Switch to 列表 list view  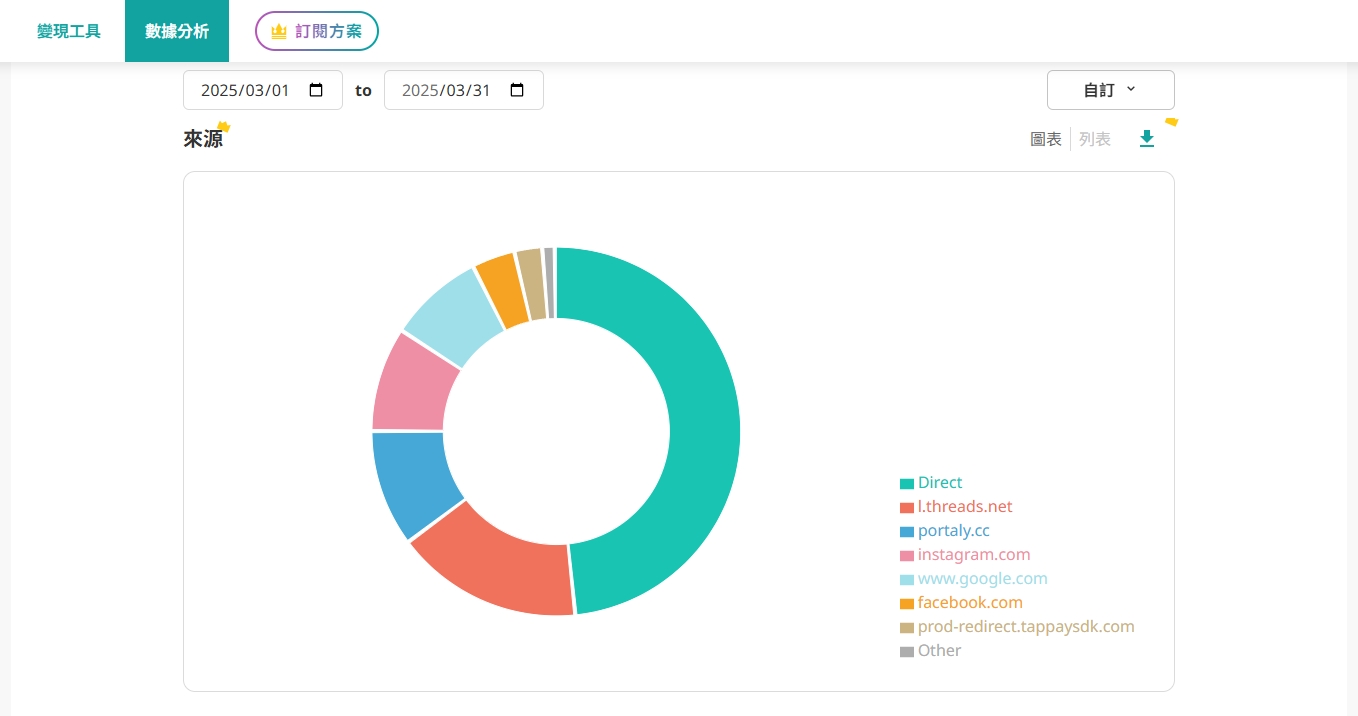pos(1095,139)
